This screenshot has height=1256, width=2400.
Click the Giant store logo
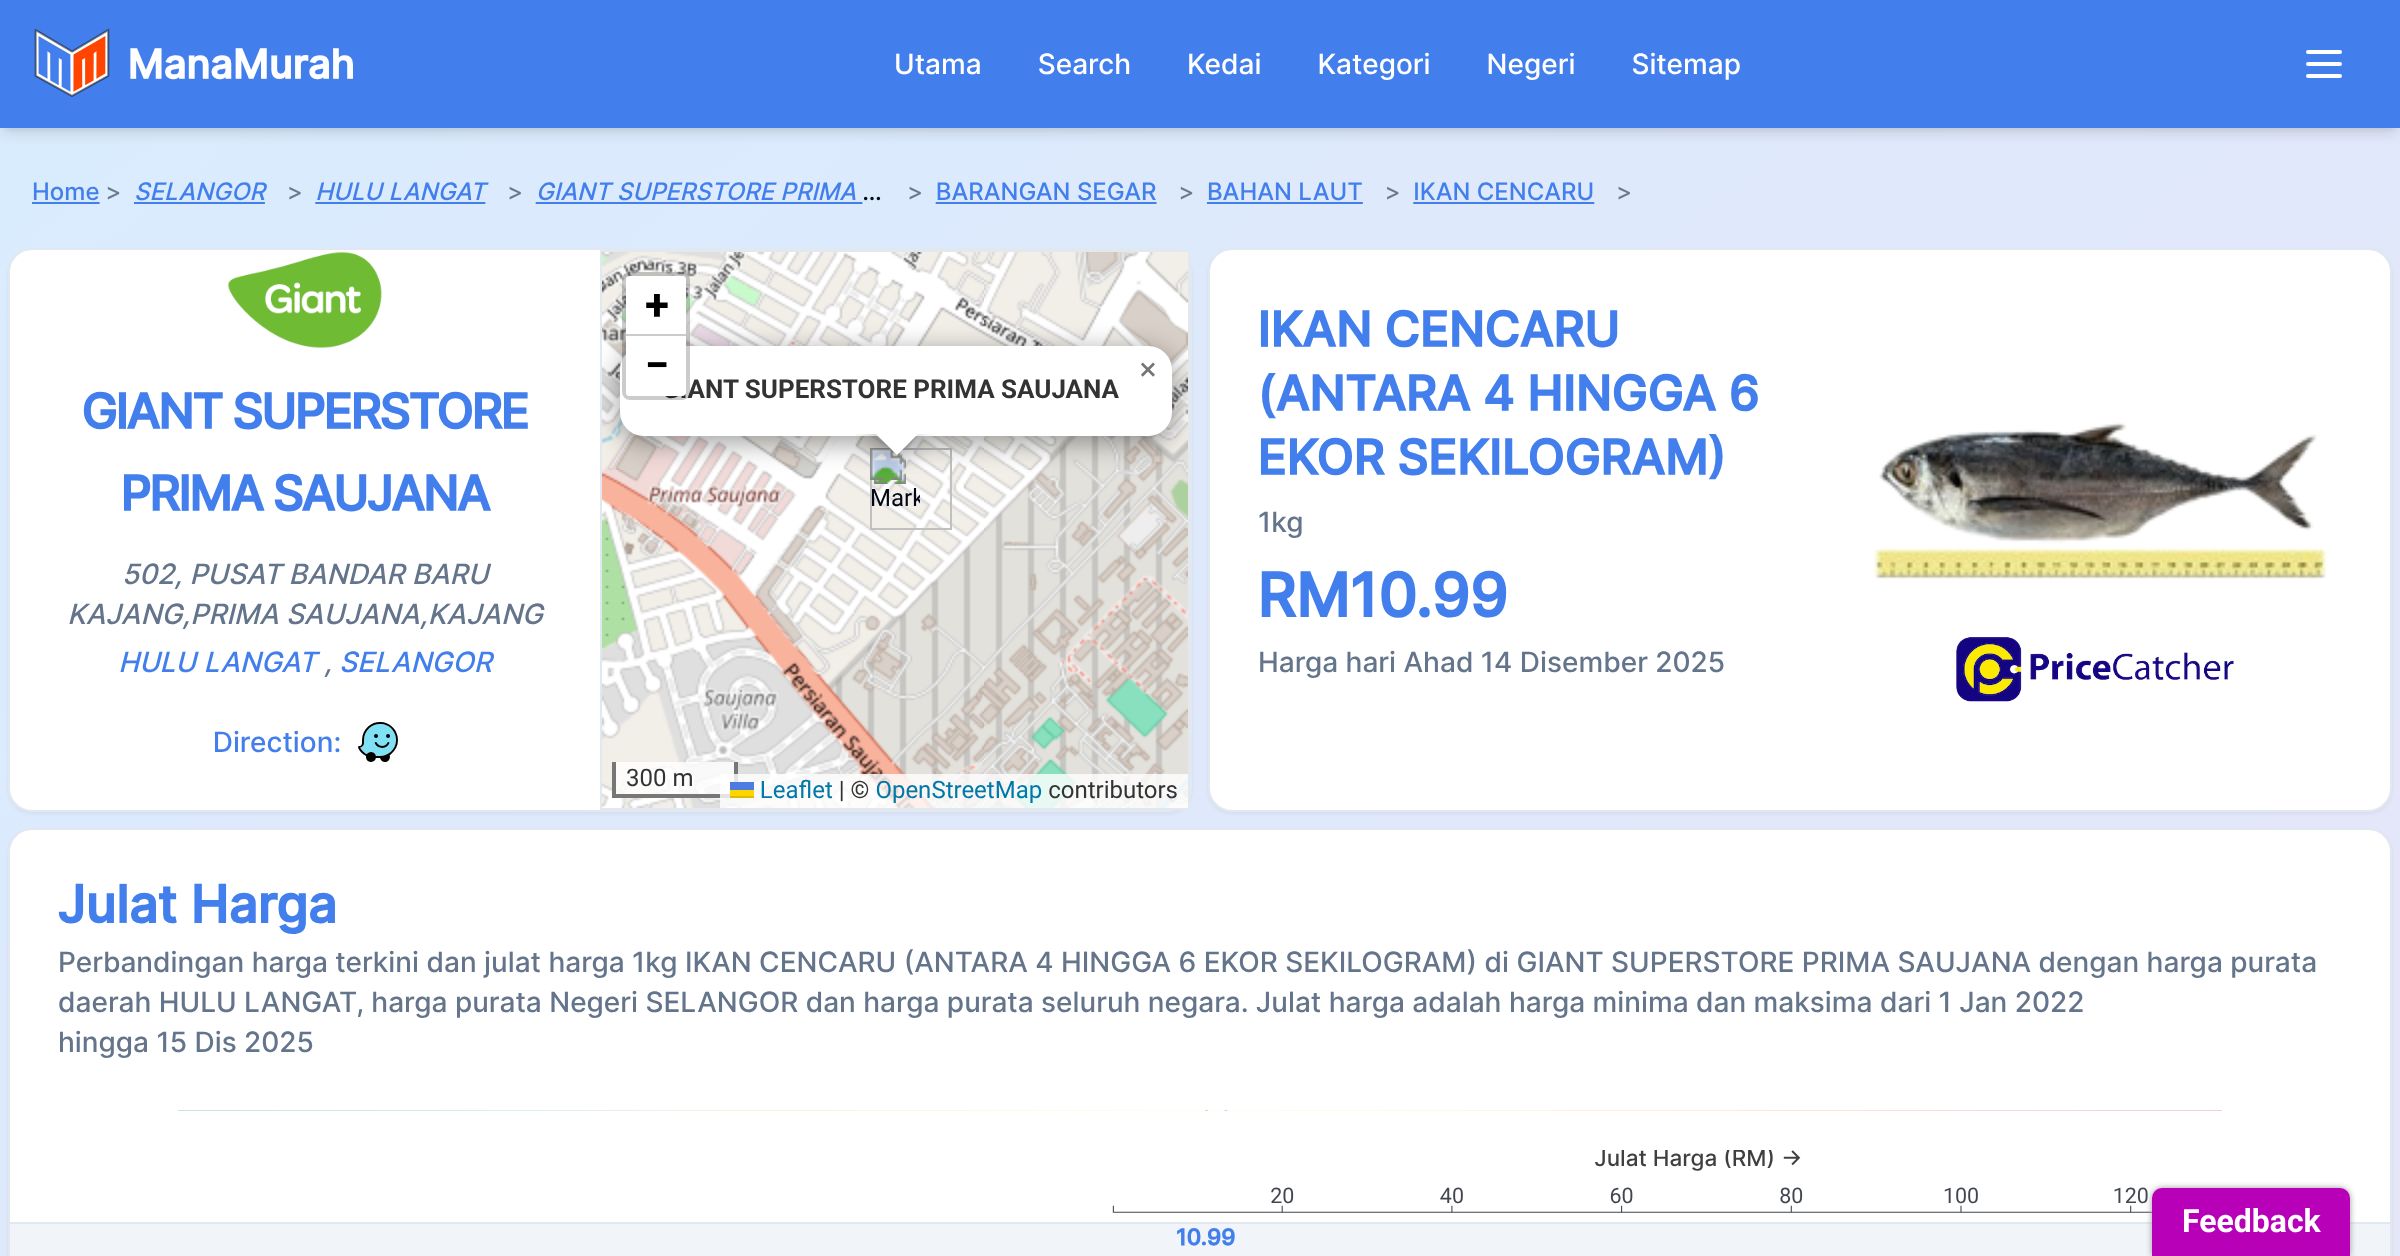click(x=305, y=299)
